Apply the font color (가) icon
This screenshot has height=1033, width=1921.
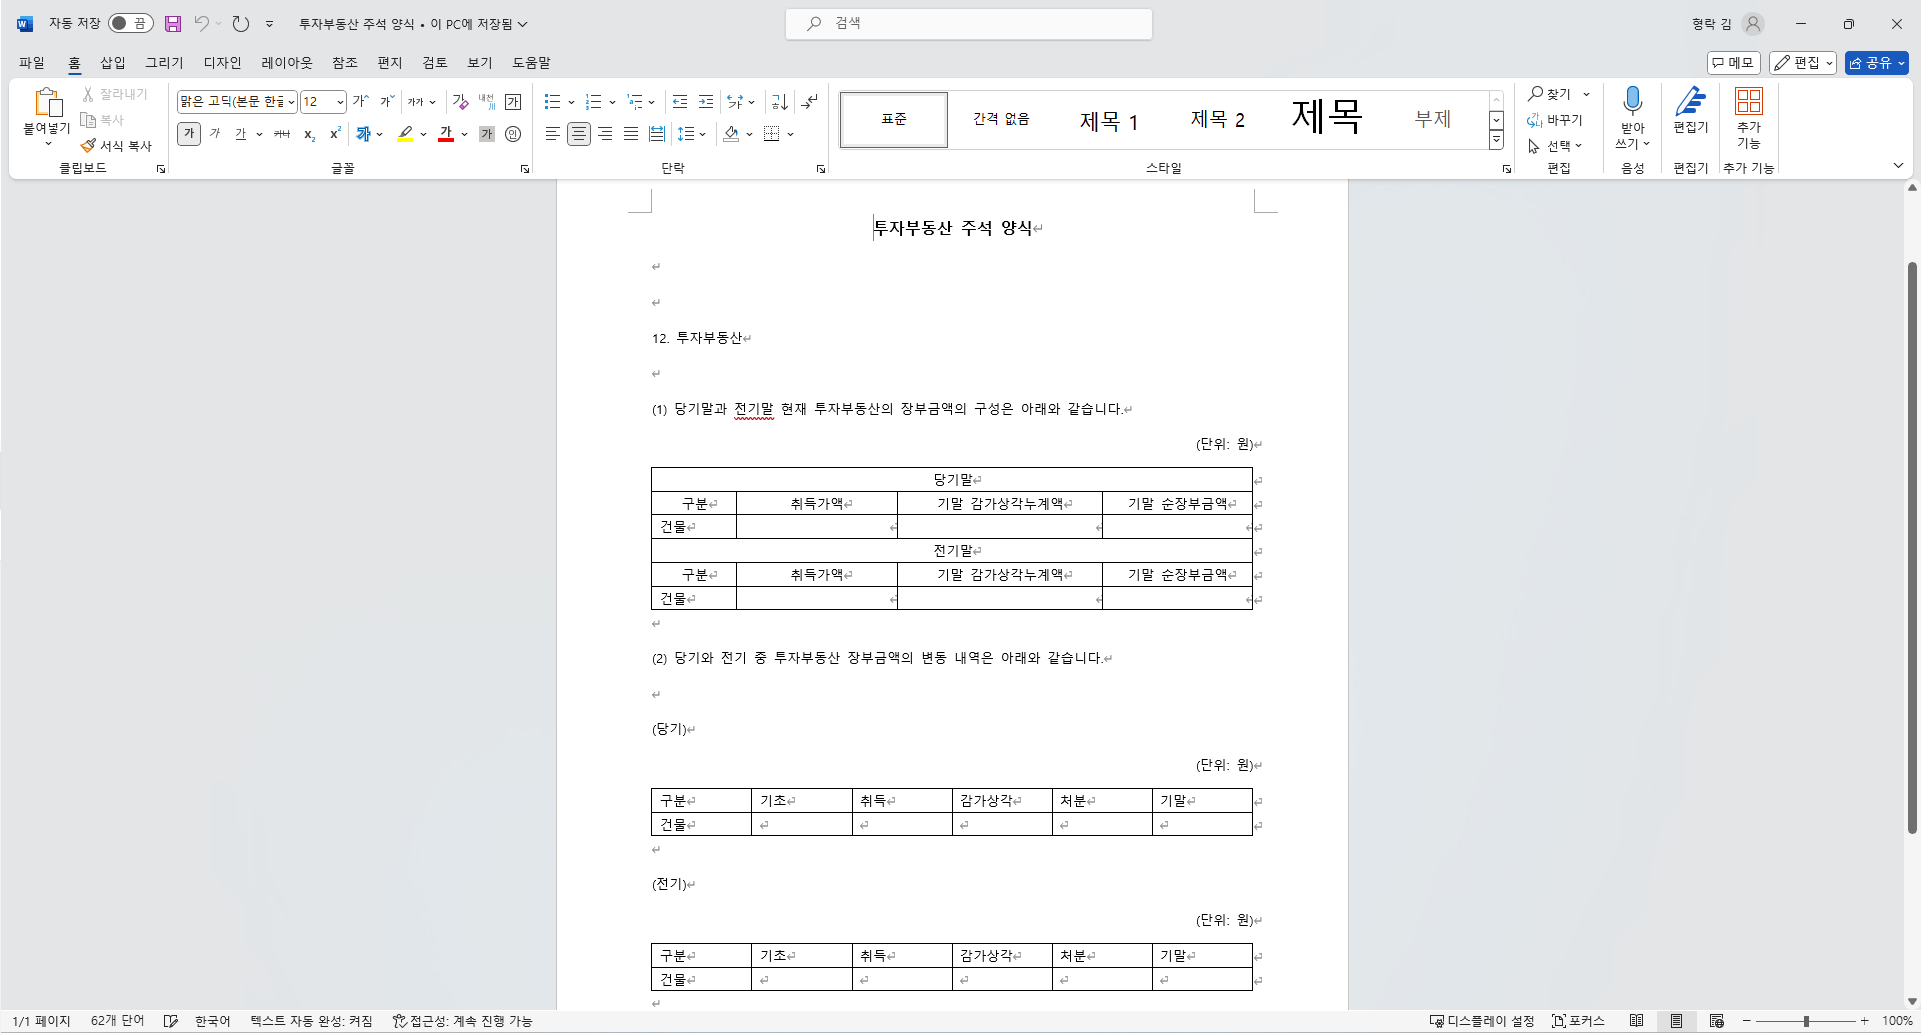click(x=445, y=133)
